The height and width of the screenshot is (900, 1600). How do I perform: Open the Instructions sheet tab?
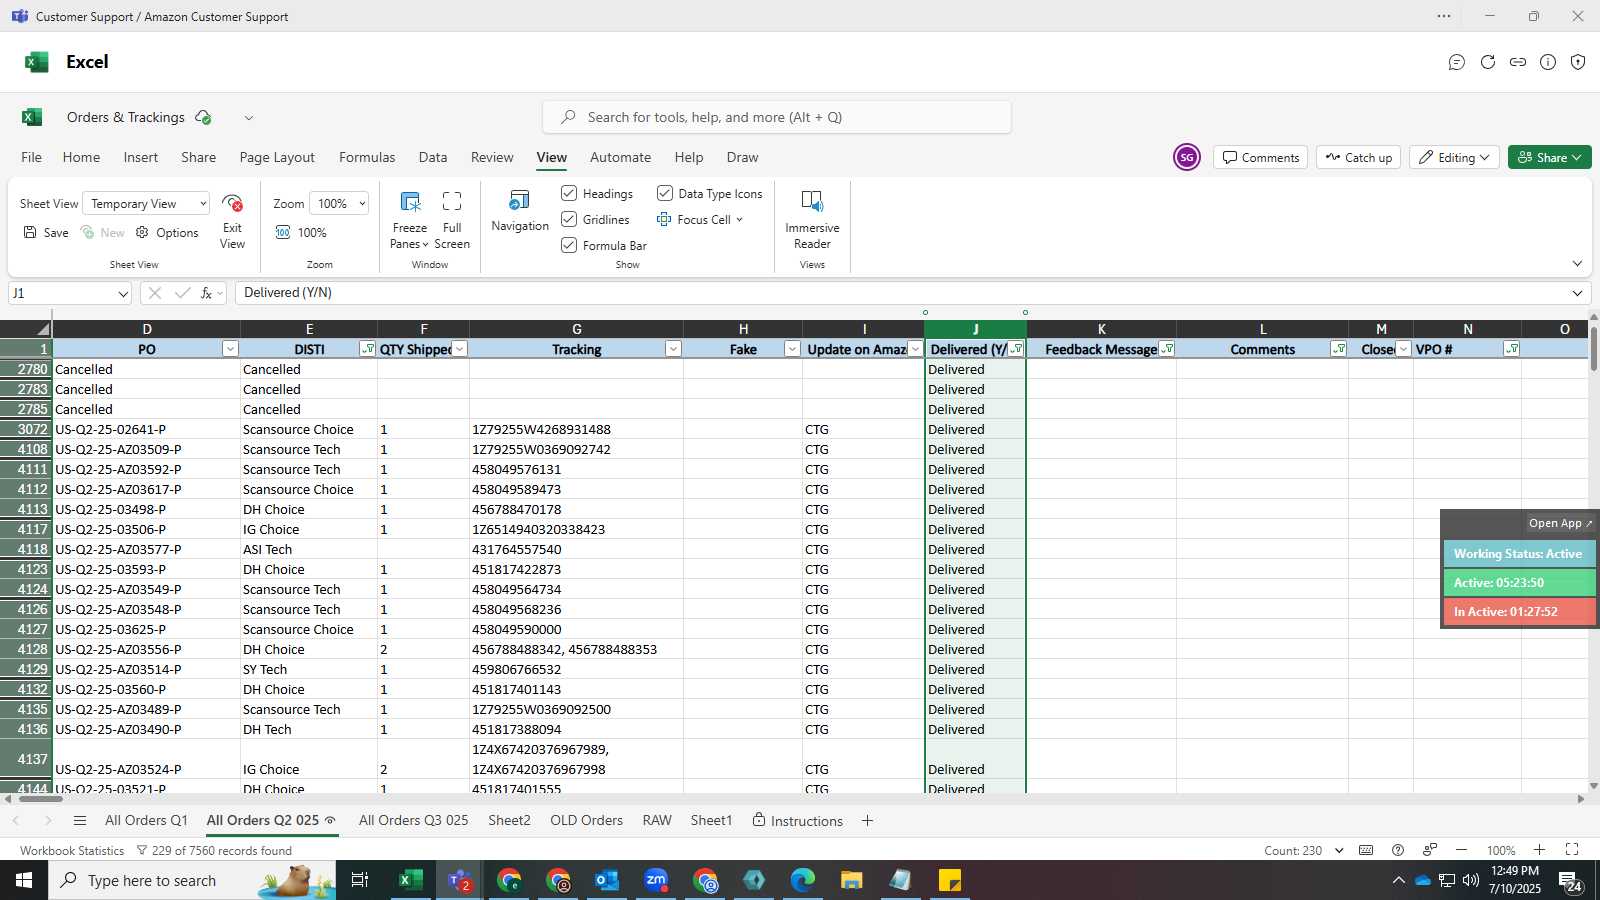[x=797, y=820]
